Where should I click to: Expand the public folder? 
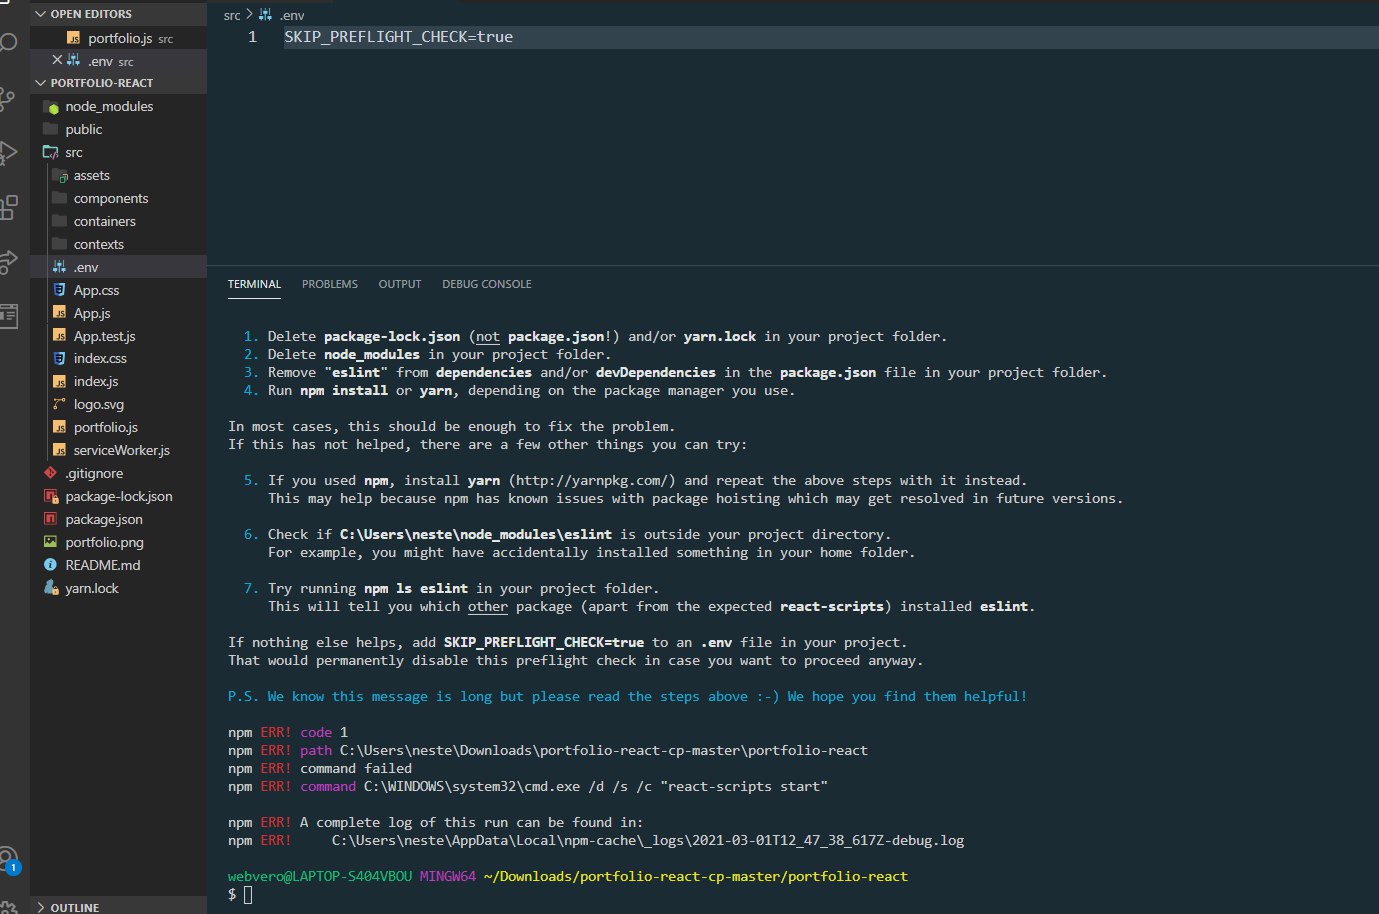(118, 129)
